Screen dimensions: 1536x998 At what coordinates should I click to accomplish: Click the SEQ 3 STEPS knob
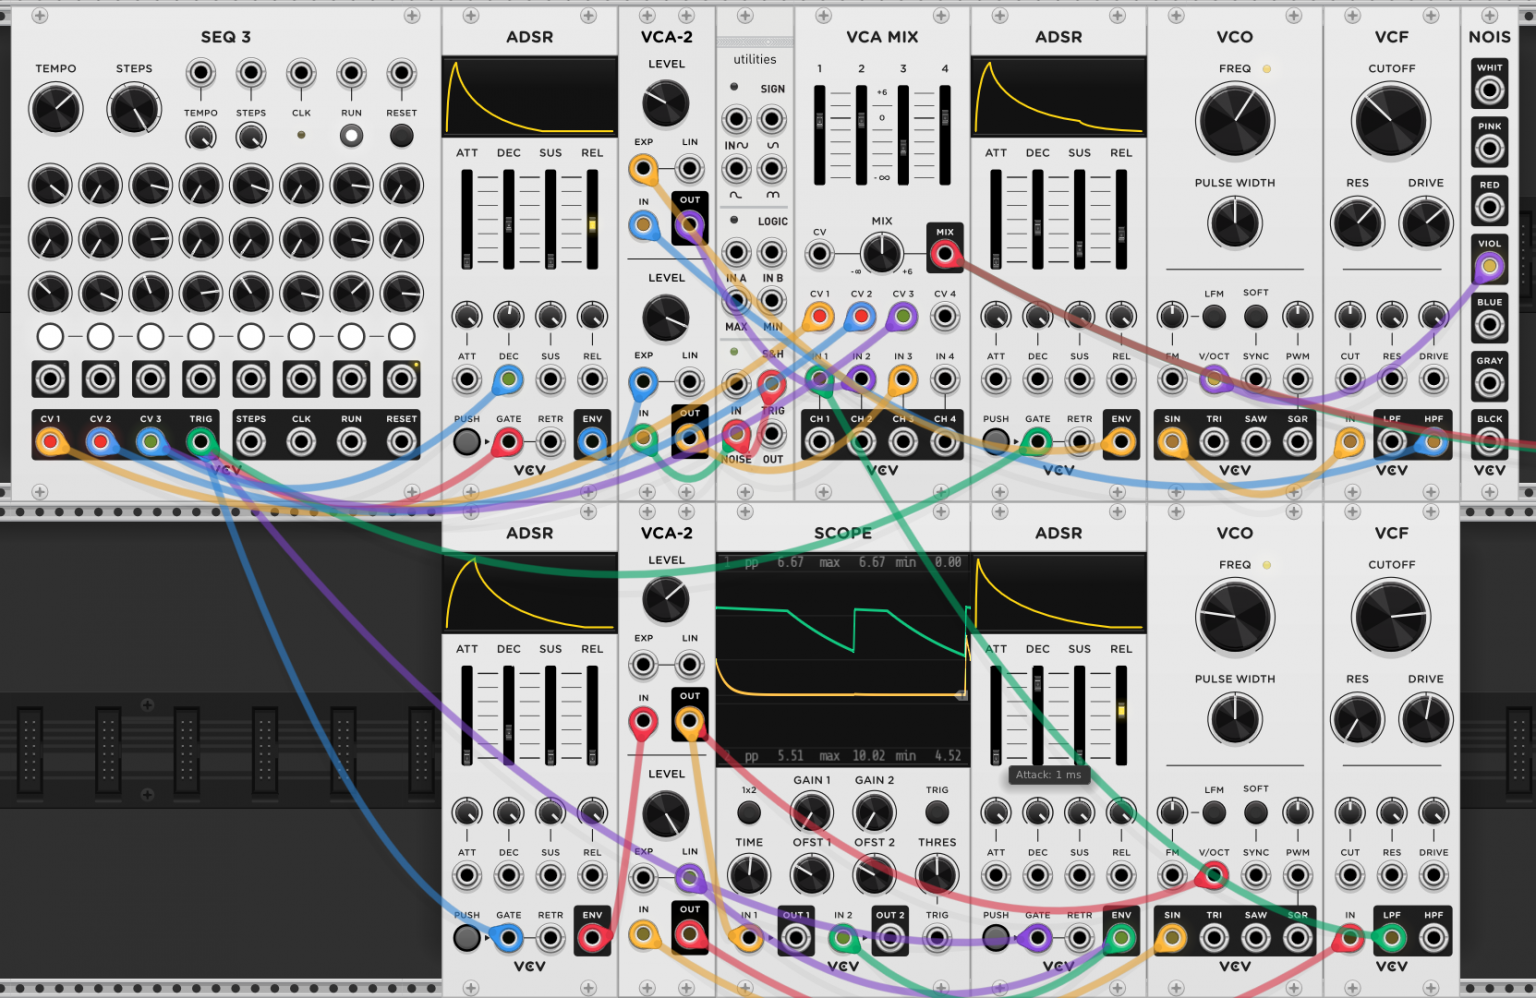coord(134,109)
